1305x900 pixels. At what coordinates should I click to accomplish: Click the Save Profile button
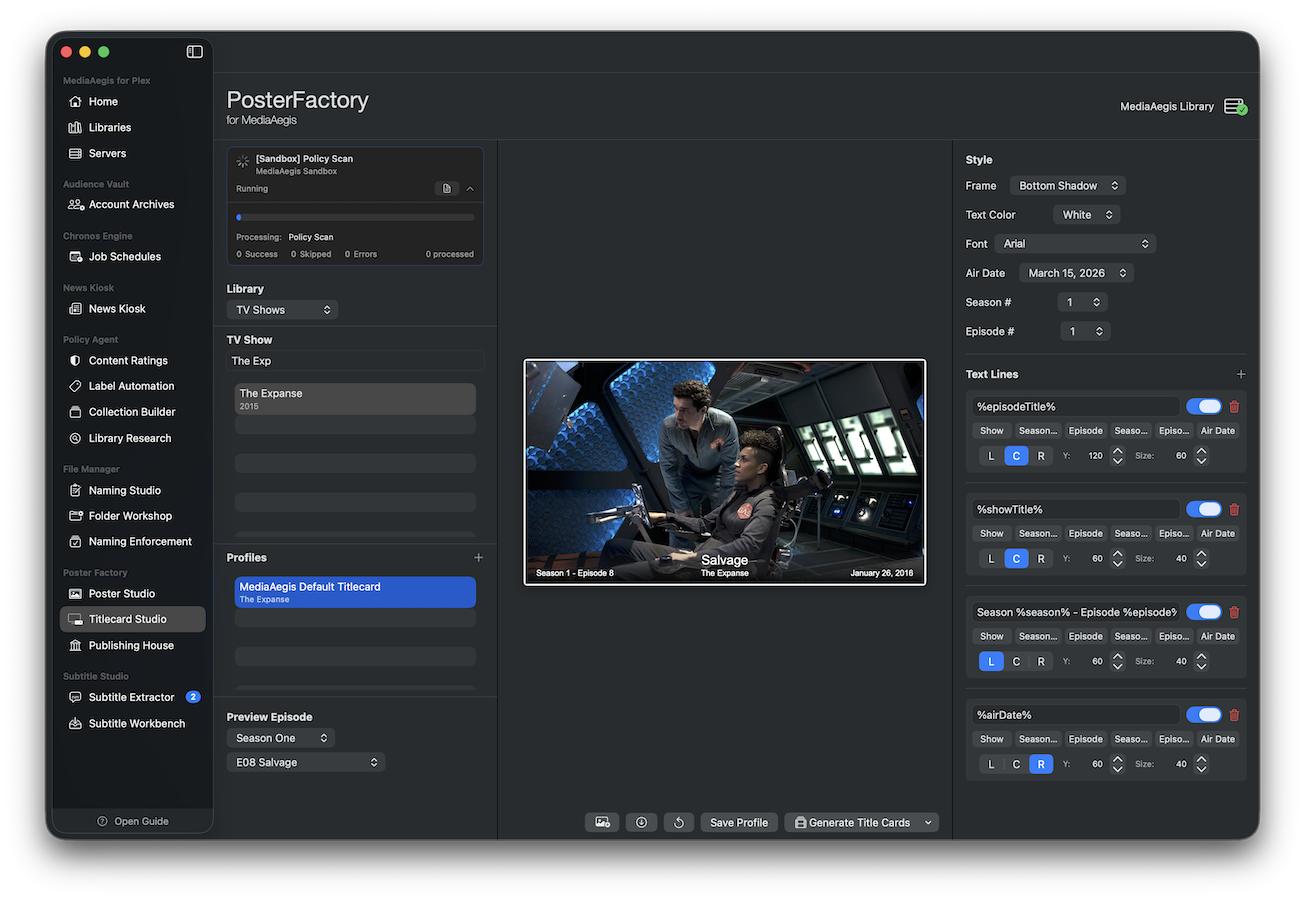click(739, 822)
